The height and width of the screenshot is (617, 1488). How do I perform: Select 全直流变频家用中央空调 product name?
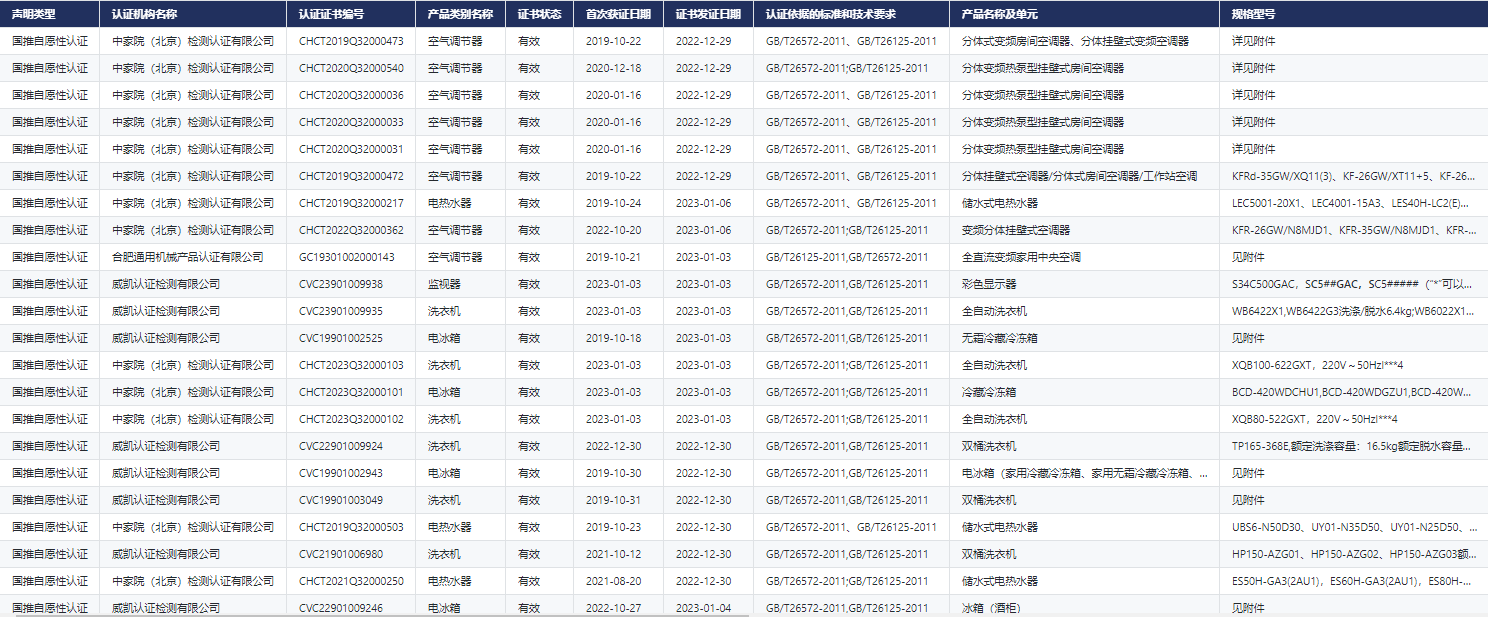[1021, 257]
